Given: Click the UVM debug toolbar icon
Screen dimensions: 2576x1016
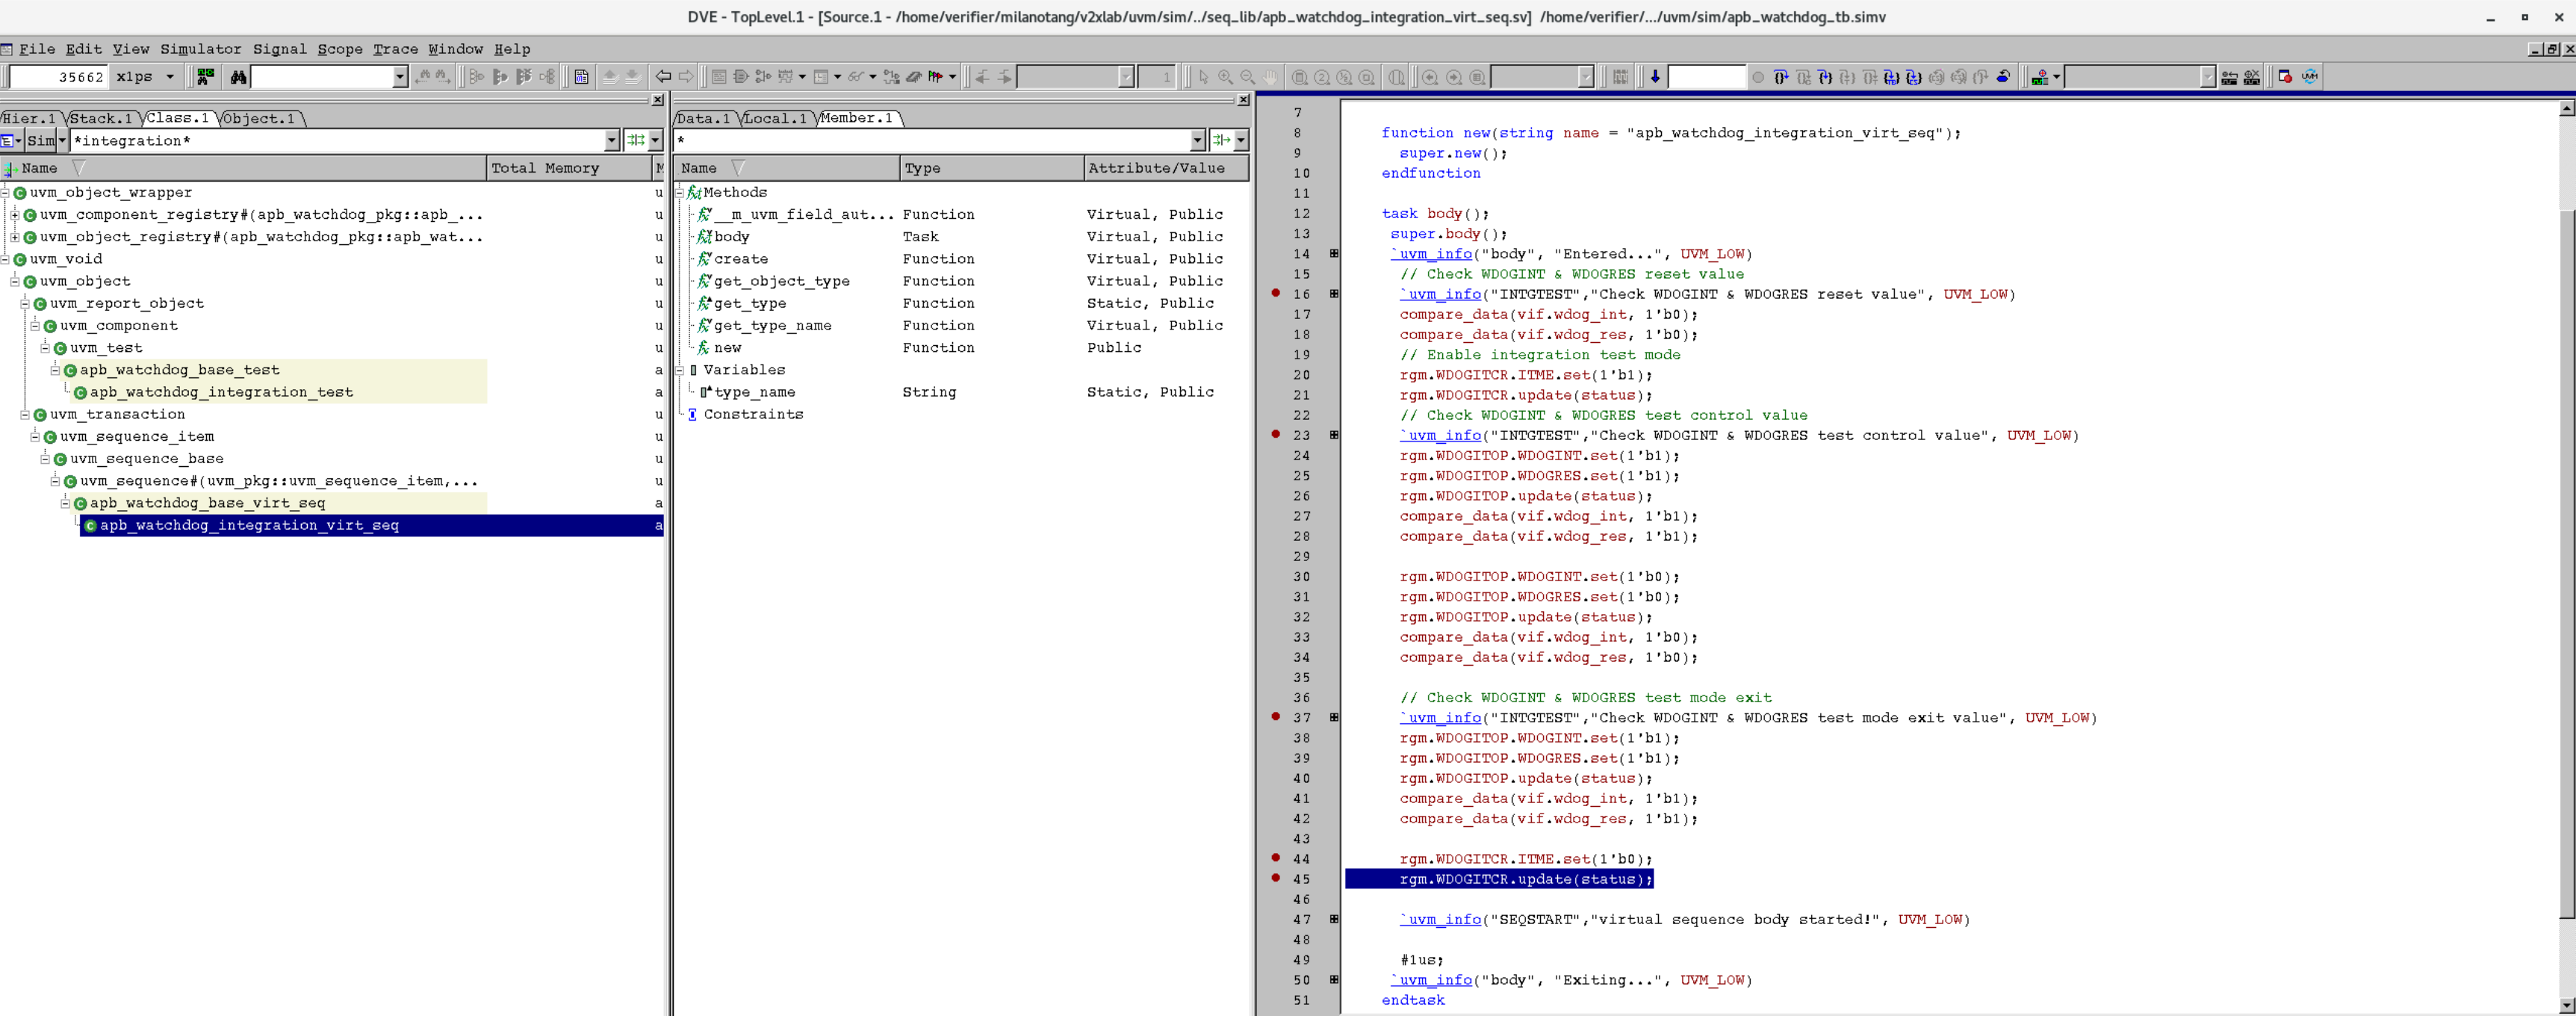Looking at the screenshot, I should 2309,77.
